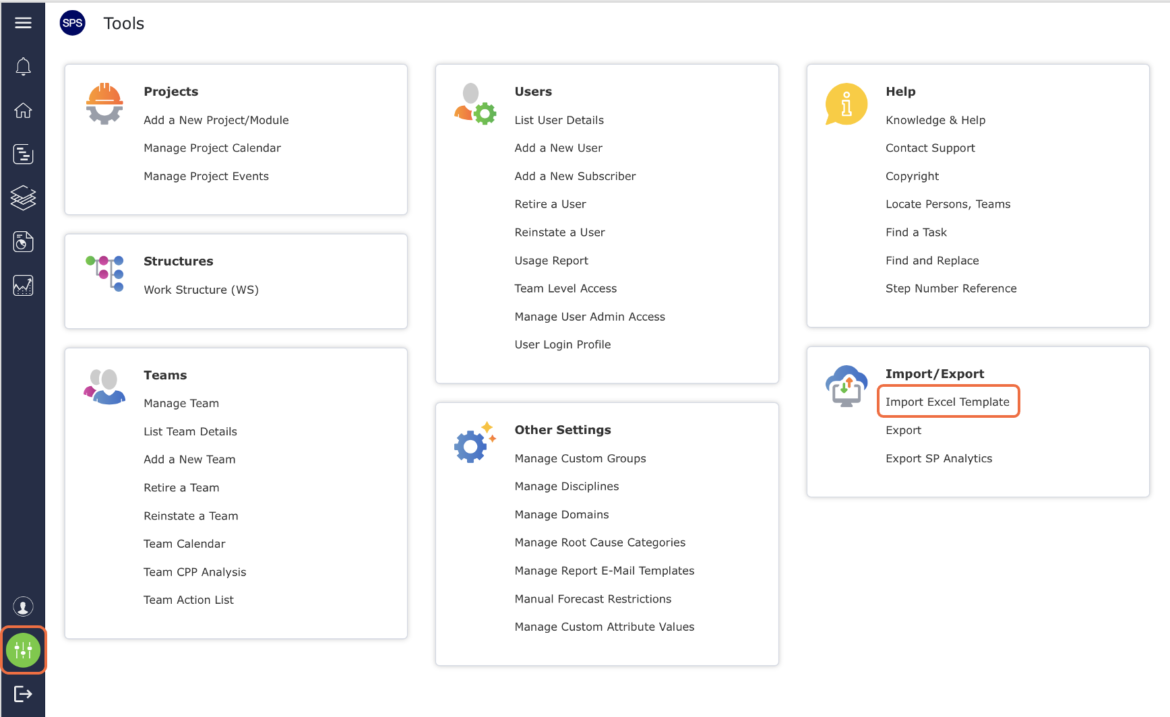Open notifications bell icon in sidebar

tap(23, 67)
